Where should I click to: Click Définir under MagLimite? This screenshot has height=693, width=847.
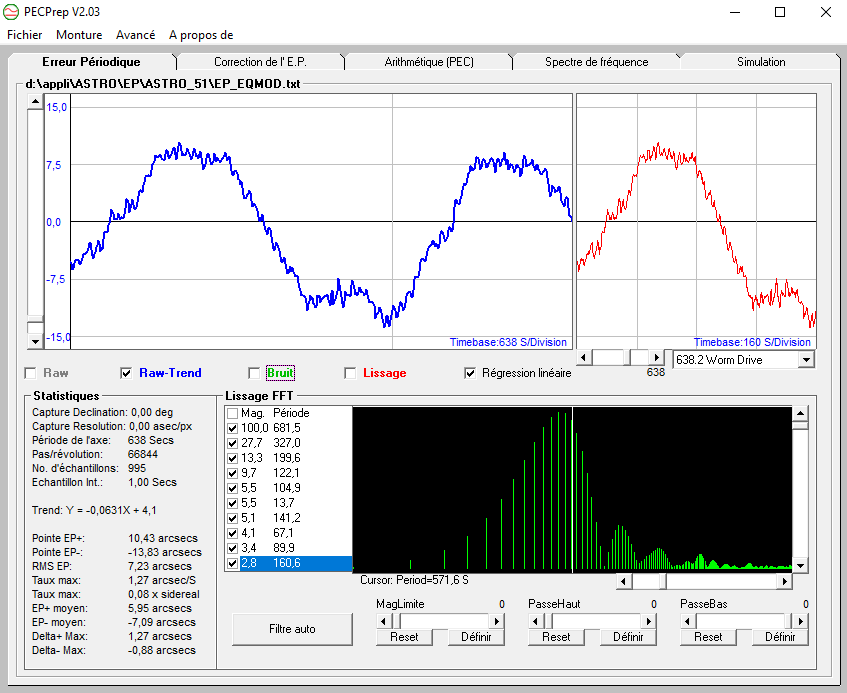(476, 637)
